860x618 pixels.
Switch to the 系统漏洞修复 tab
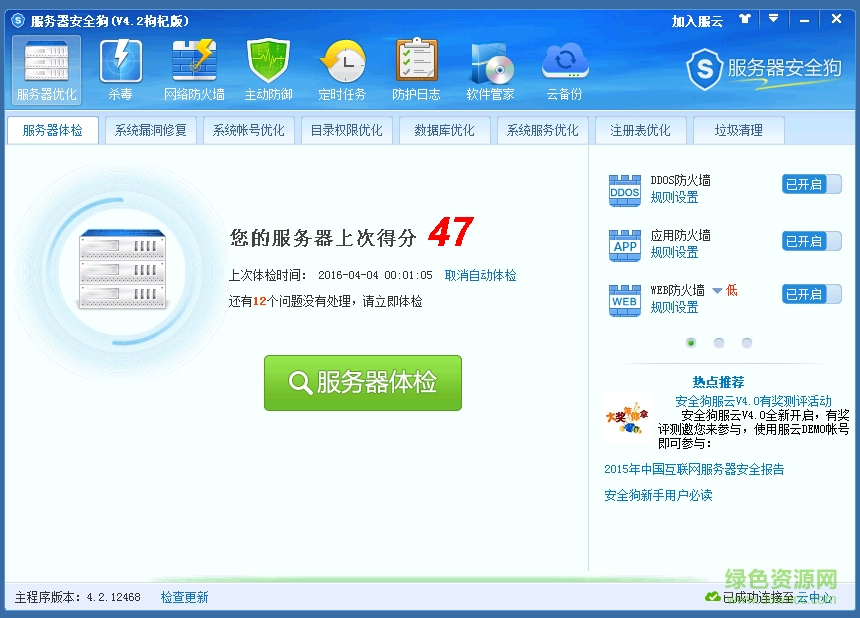[x=150, y=130]
